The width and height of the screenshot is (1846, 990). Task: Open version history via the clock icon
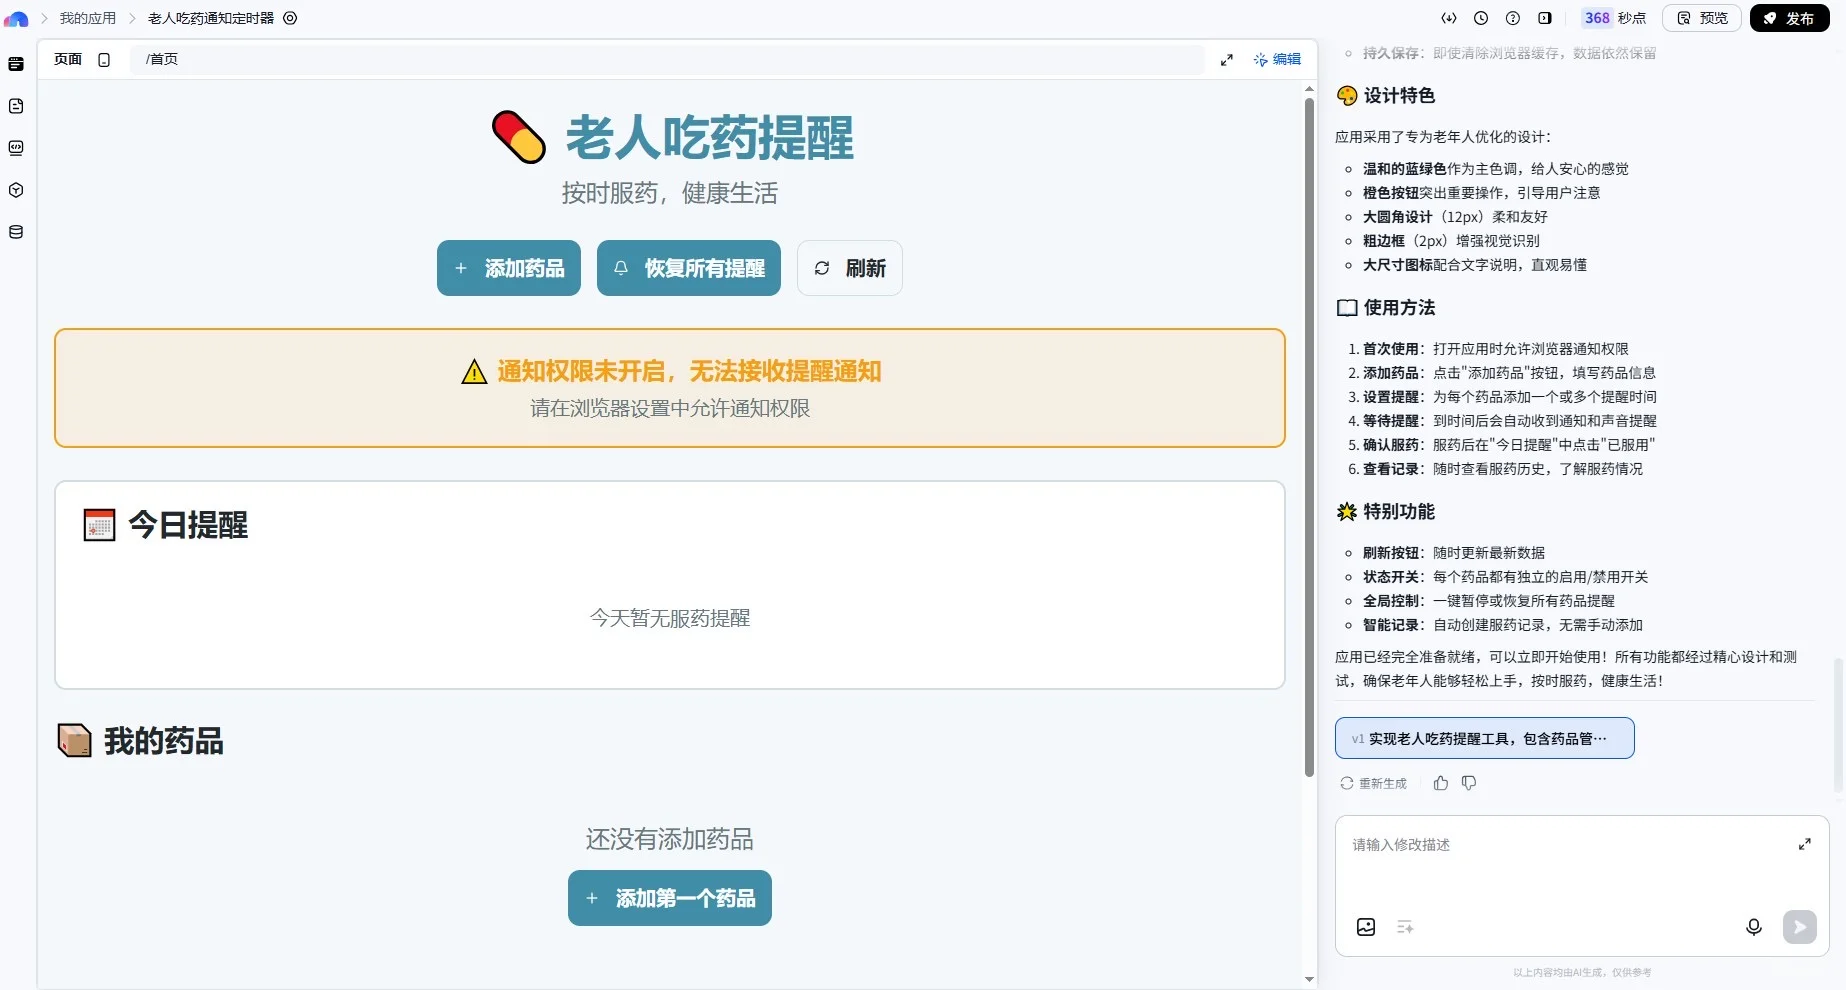1481,18
